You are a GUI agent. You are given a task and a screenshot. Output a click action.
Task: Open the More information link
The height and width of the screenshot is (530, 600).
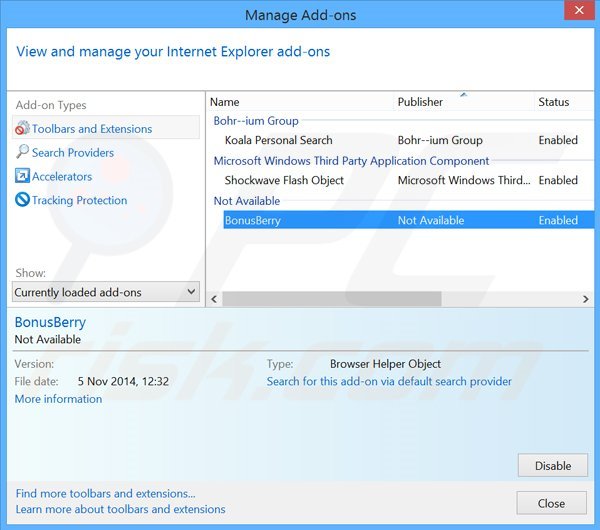point(58,399)
